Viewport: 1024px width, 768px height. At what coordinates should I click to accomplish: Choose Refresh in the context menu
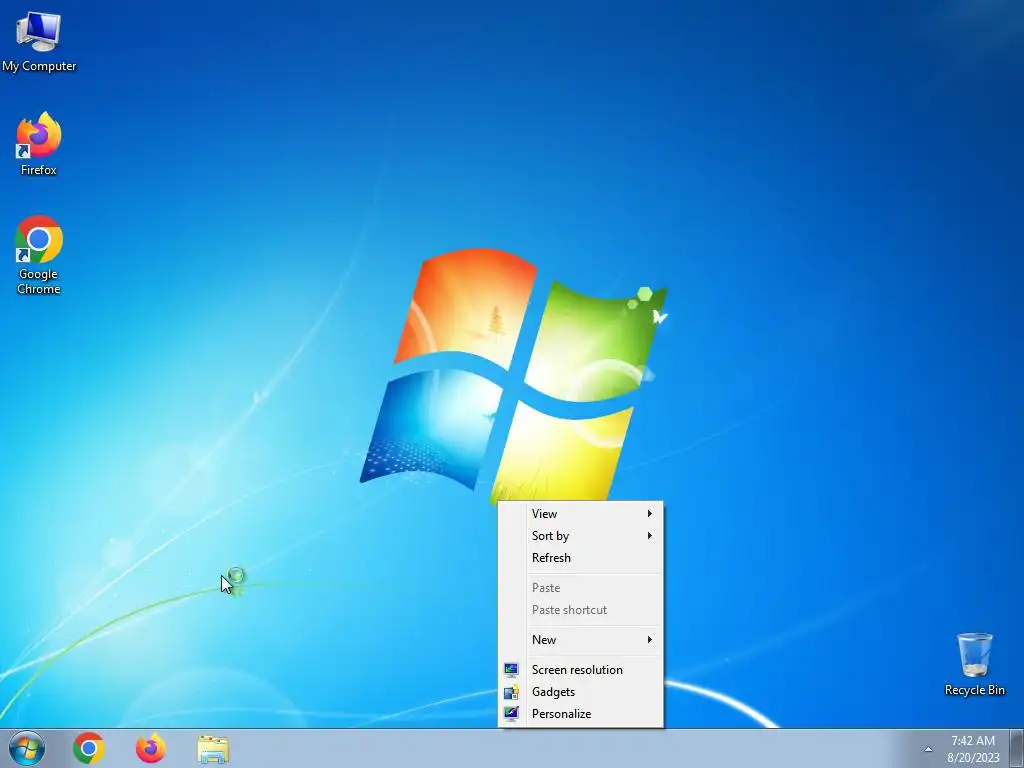tap(581, 558)
